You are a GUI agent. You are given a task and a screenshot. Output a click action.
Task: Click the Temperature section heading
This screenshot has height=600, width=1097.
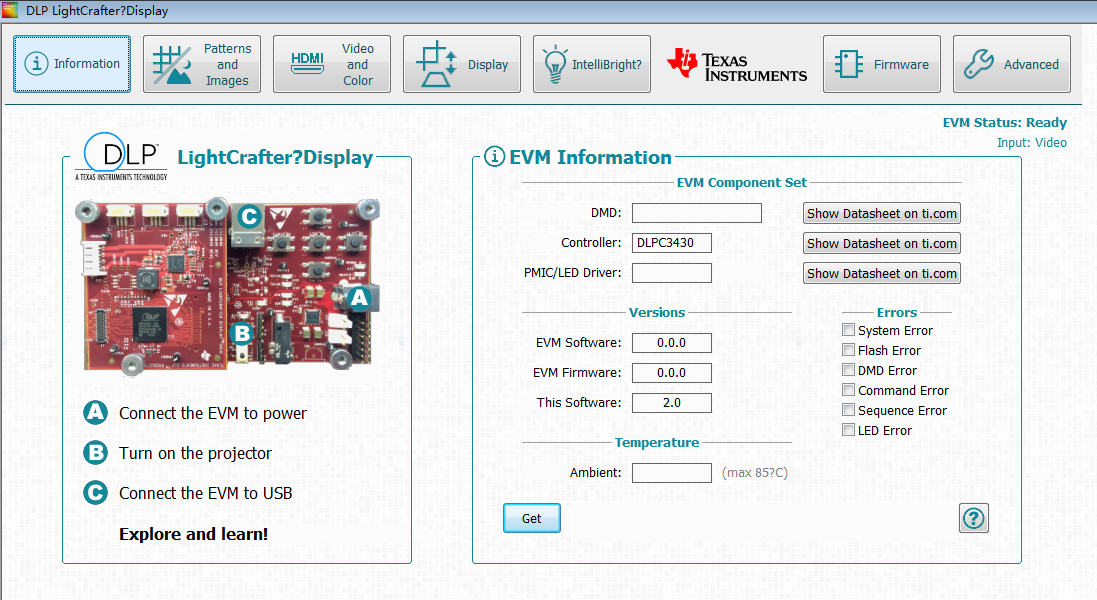pos(657,443)
